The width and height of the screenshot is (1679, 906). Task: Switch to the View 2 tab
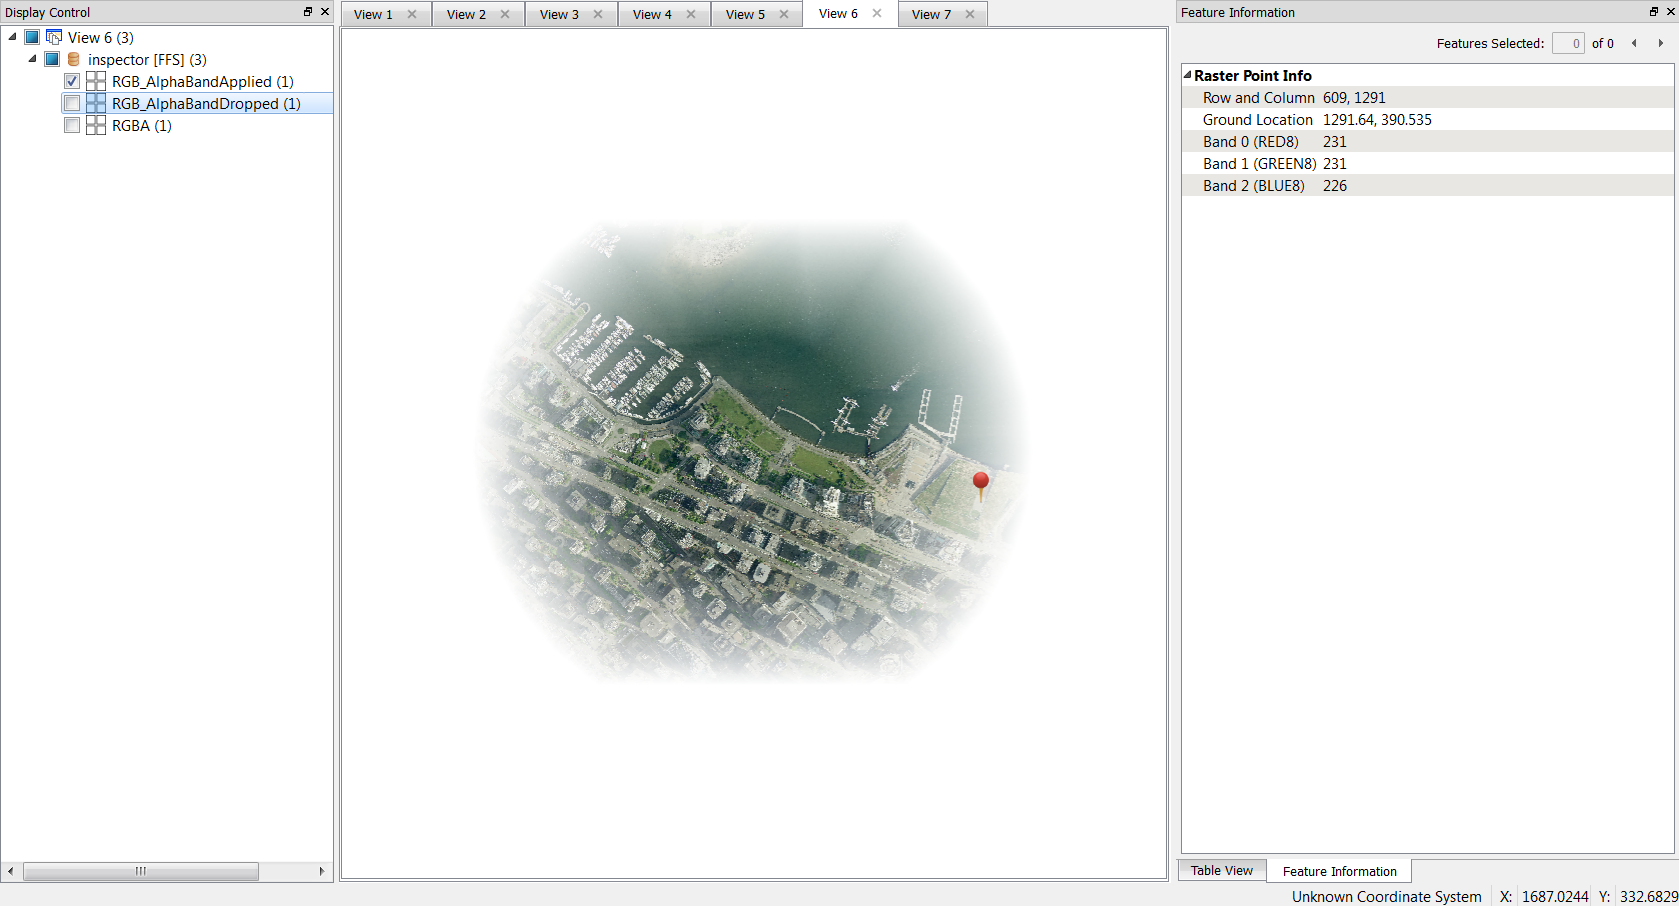tap(466, 14)
